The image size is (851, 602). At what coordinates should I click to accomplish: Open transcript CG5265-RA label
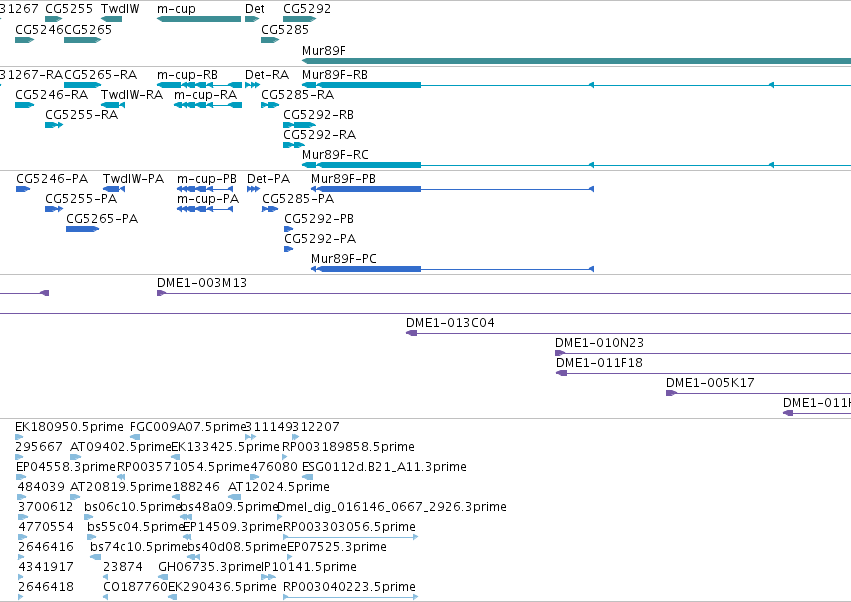tap(100, 74)
